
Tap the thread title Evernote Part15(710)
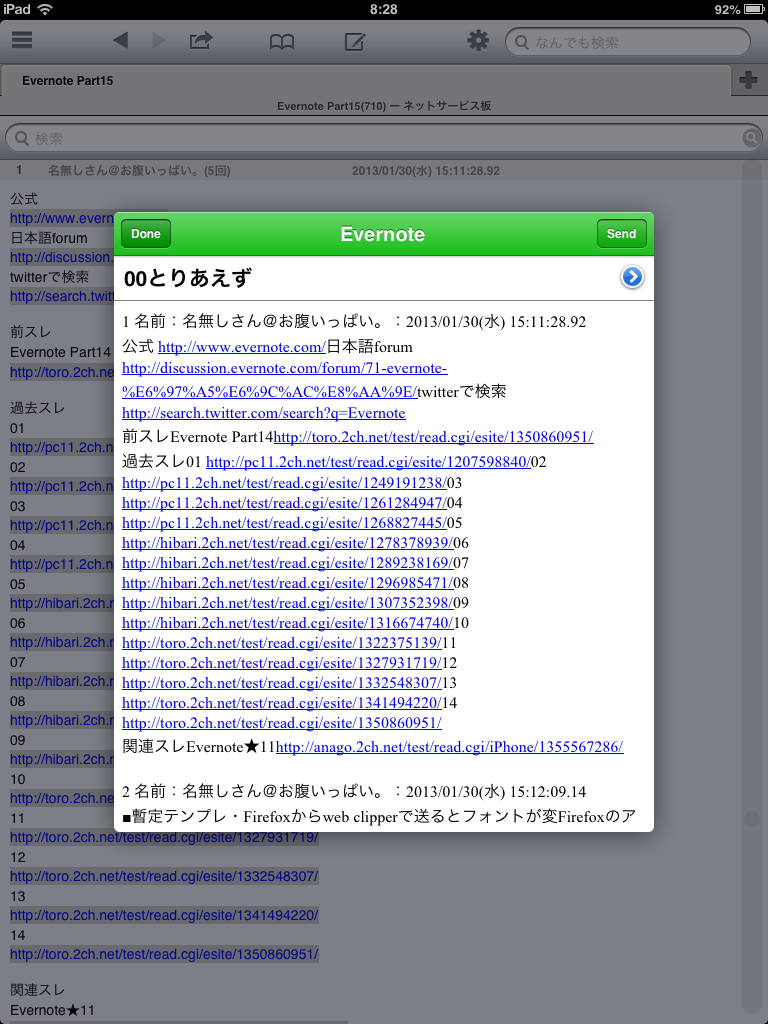point(383,106)
